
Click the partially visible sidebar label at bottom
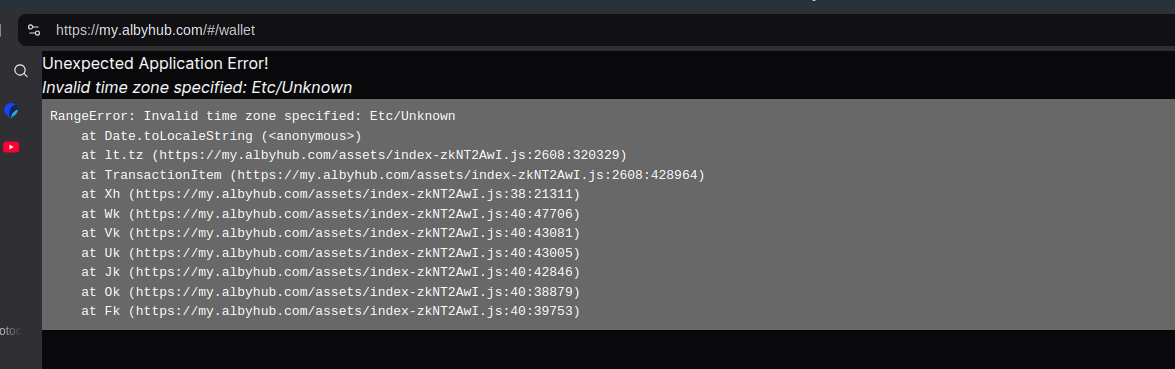click(x=10, y=331)
